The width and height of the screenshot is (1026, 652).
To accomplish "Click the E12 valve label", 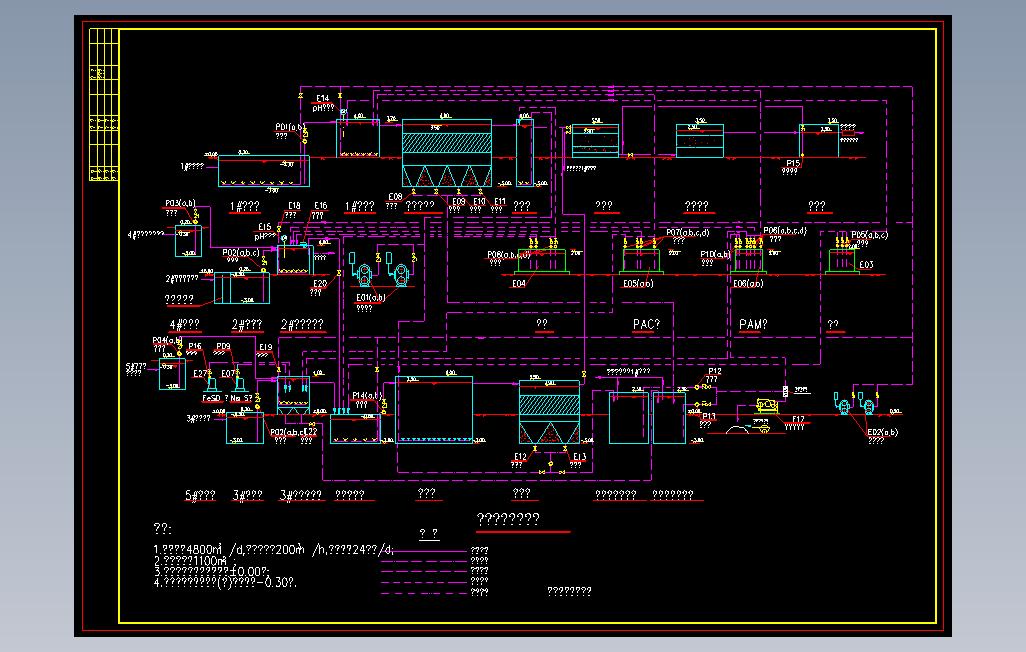I will pyautogui.click(x=520, y=456).
